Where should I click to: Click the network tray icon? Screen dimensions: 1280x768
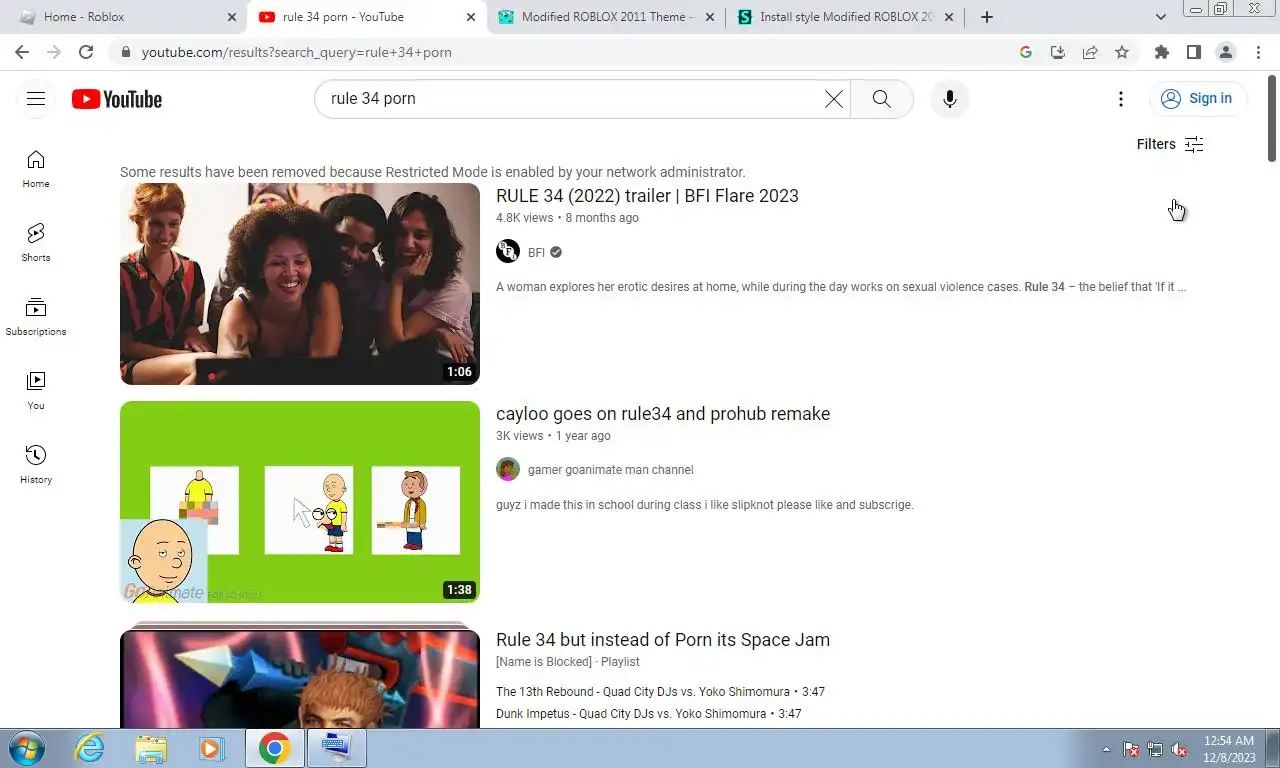click(1155, 749)
